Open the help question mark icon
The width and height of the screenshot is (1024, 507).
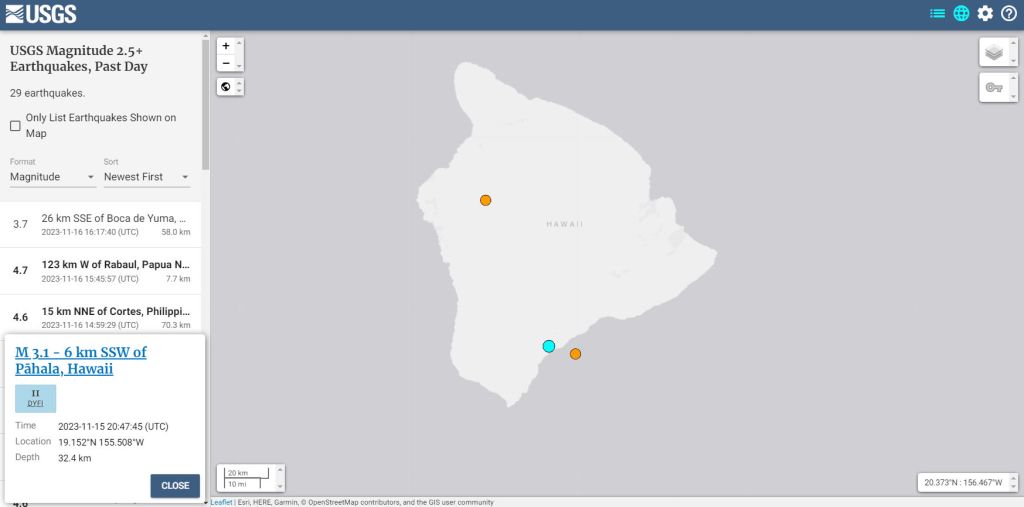coord(1008,13)
